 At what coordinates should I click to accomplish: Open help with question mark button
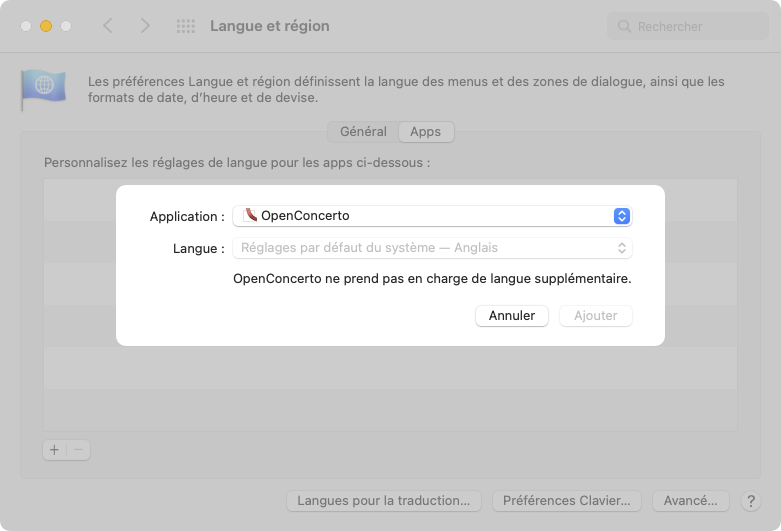tap(751, 501)
